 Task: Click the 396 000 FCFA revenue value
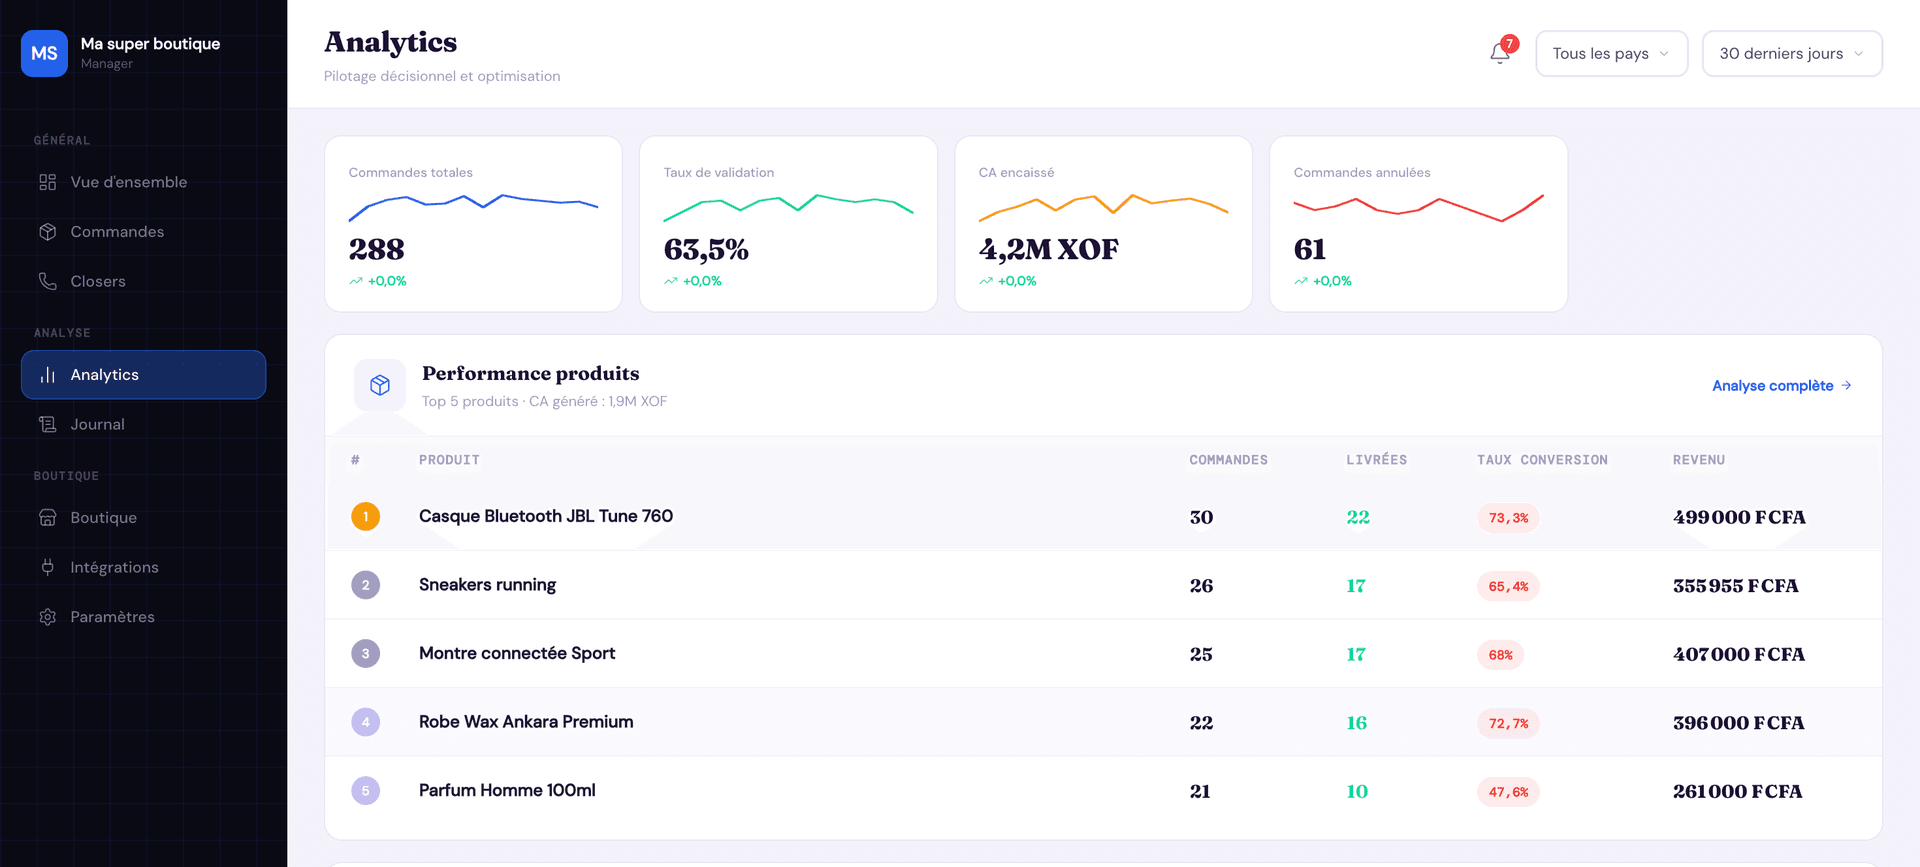click(1739, 723)
